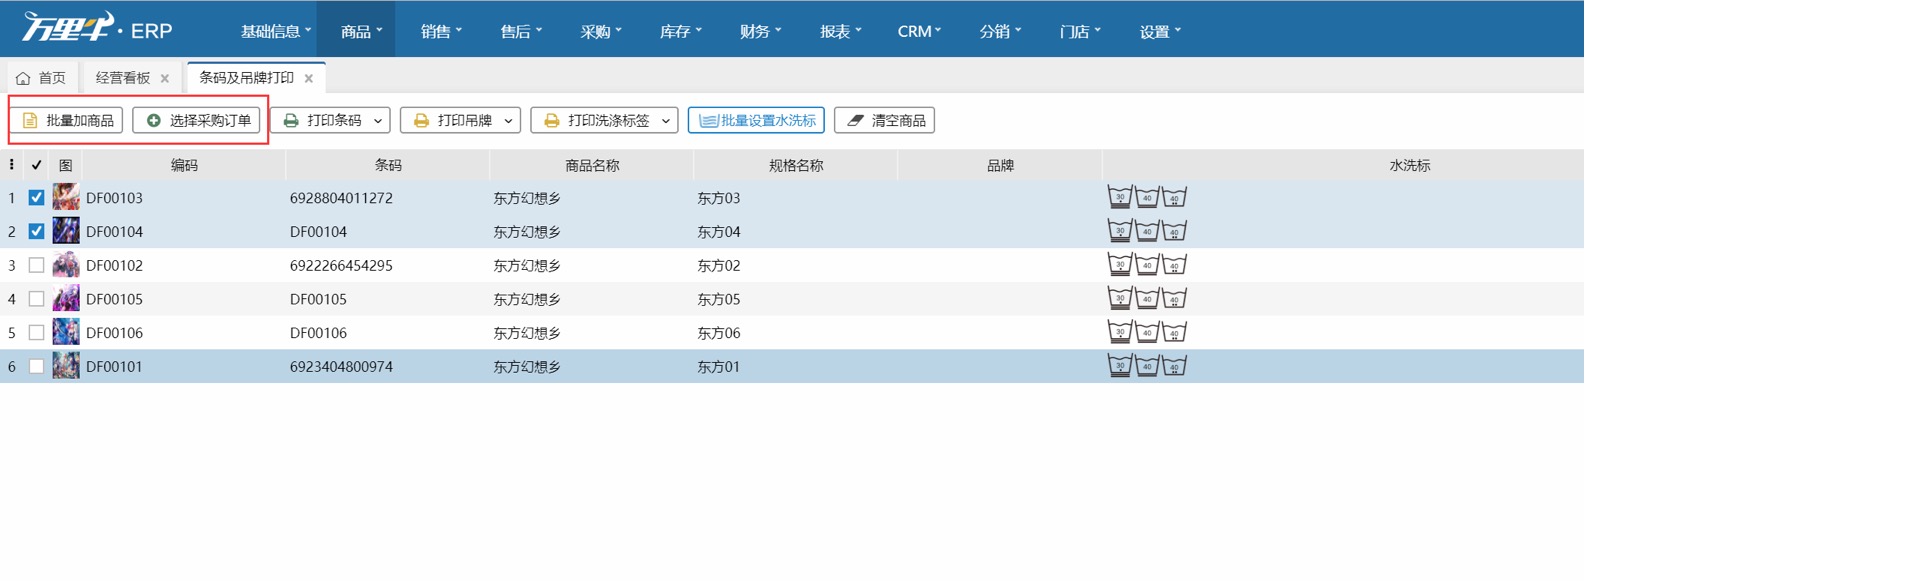Click wash label icons for DF00102
The image size is (1919, 581).
[1147, 265]
